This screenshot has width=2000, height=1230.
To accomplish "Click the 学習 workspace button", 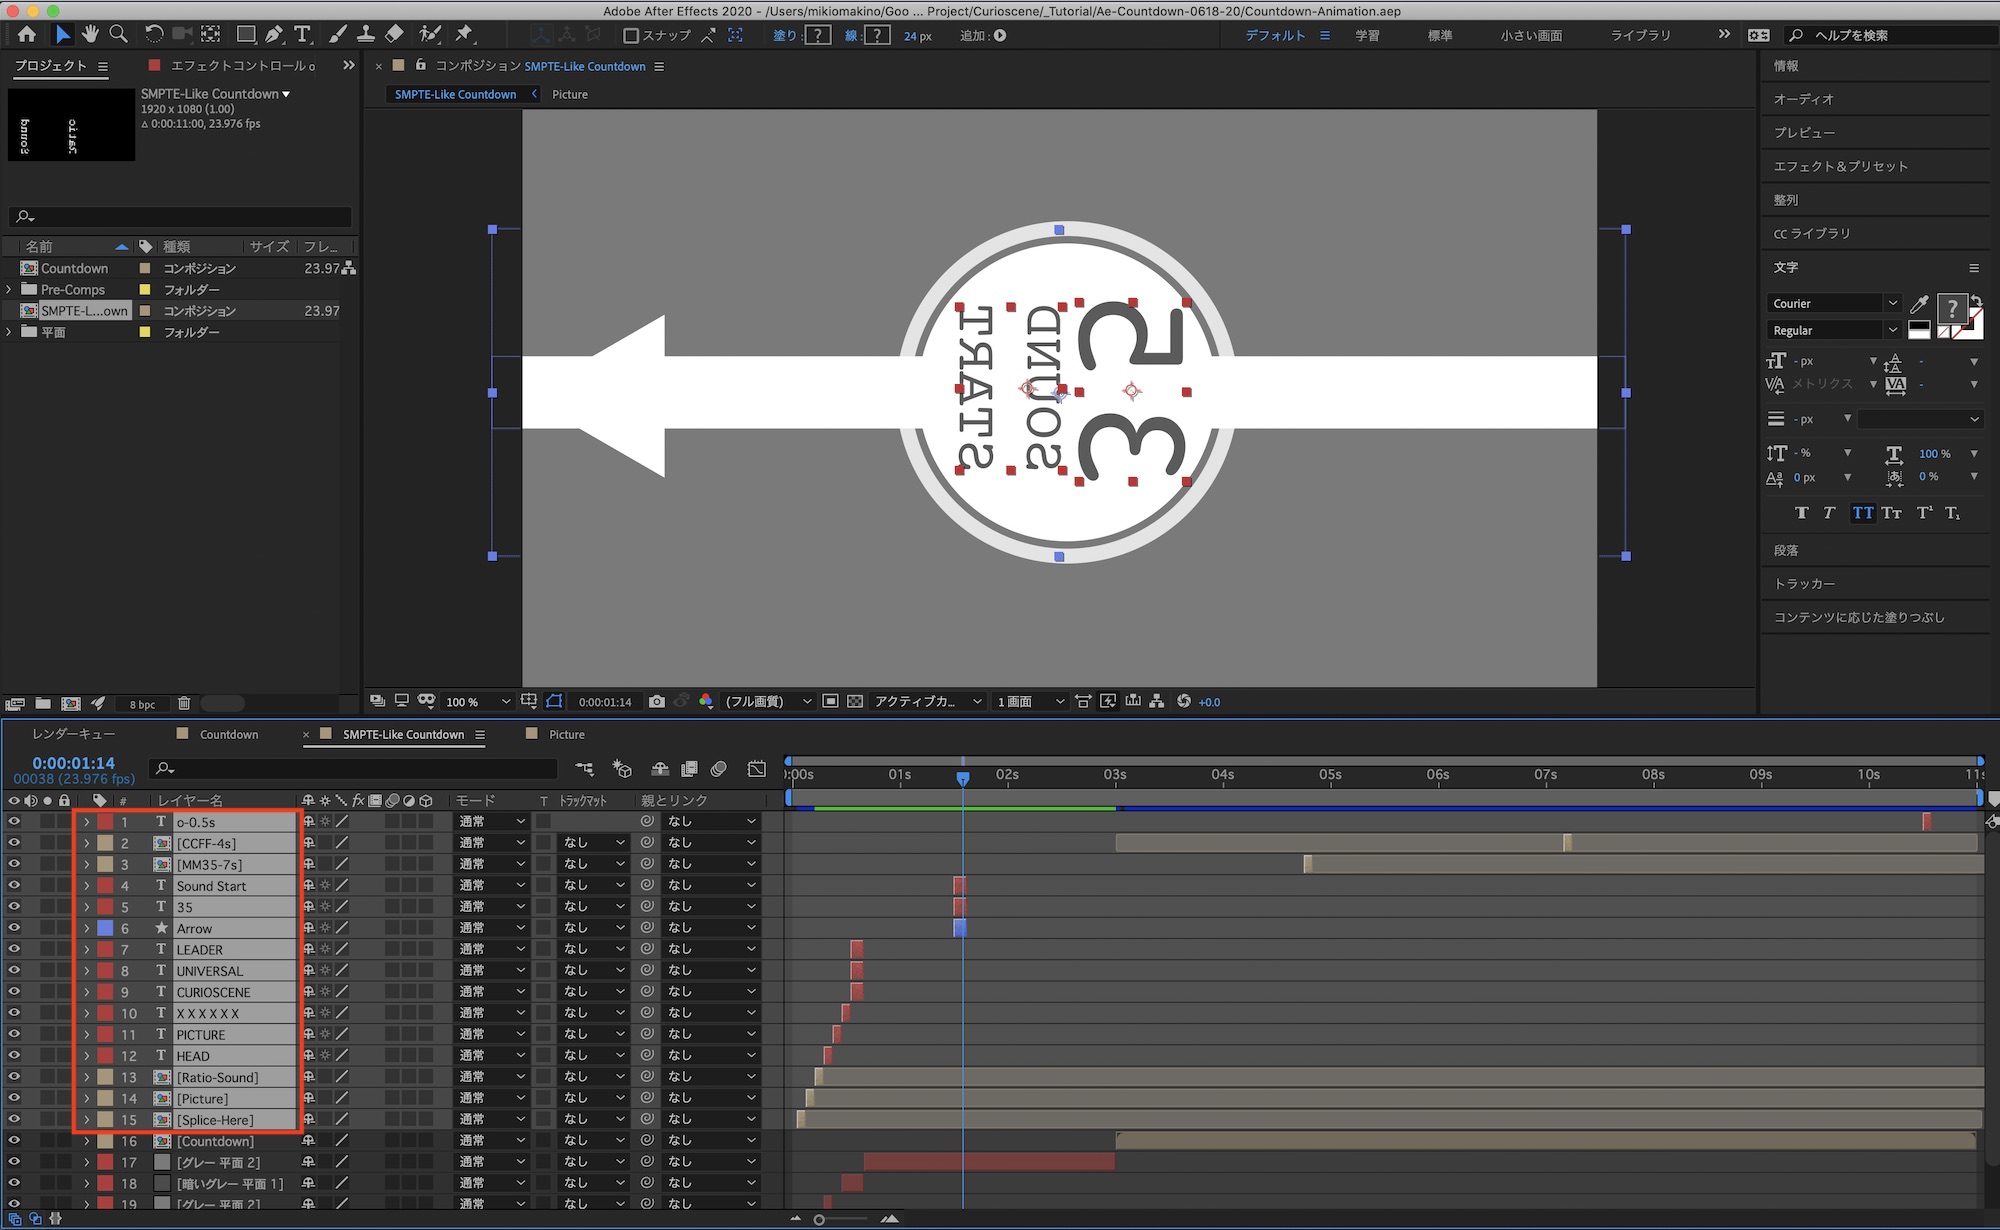I will point(1366,36).
